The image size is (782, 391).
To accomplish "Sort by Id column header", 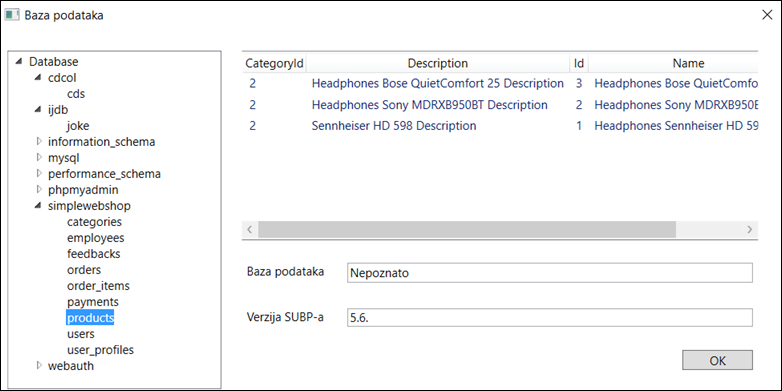I will coord(579,63).
